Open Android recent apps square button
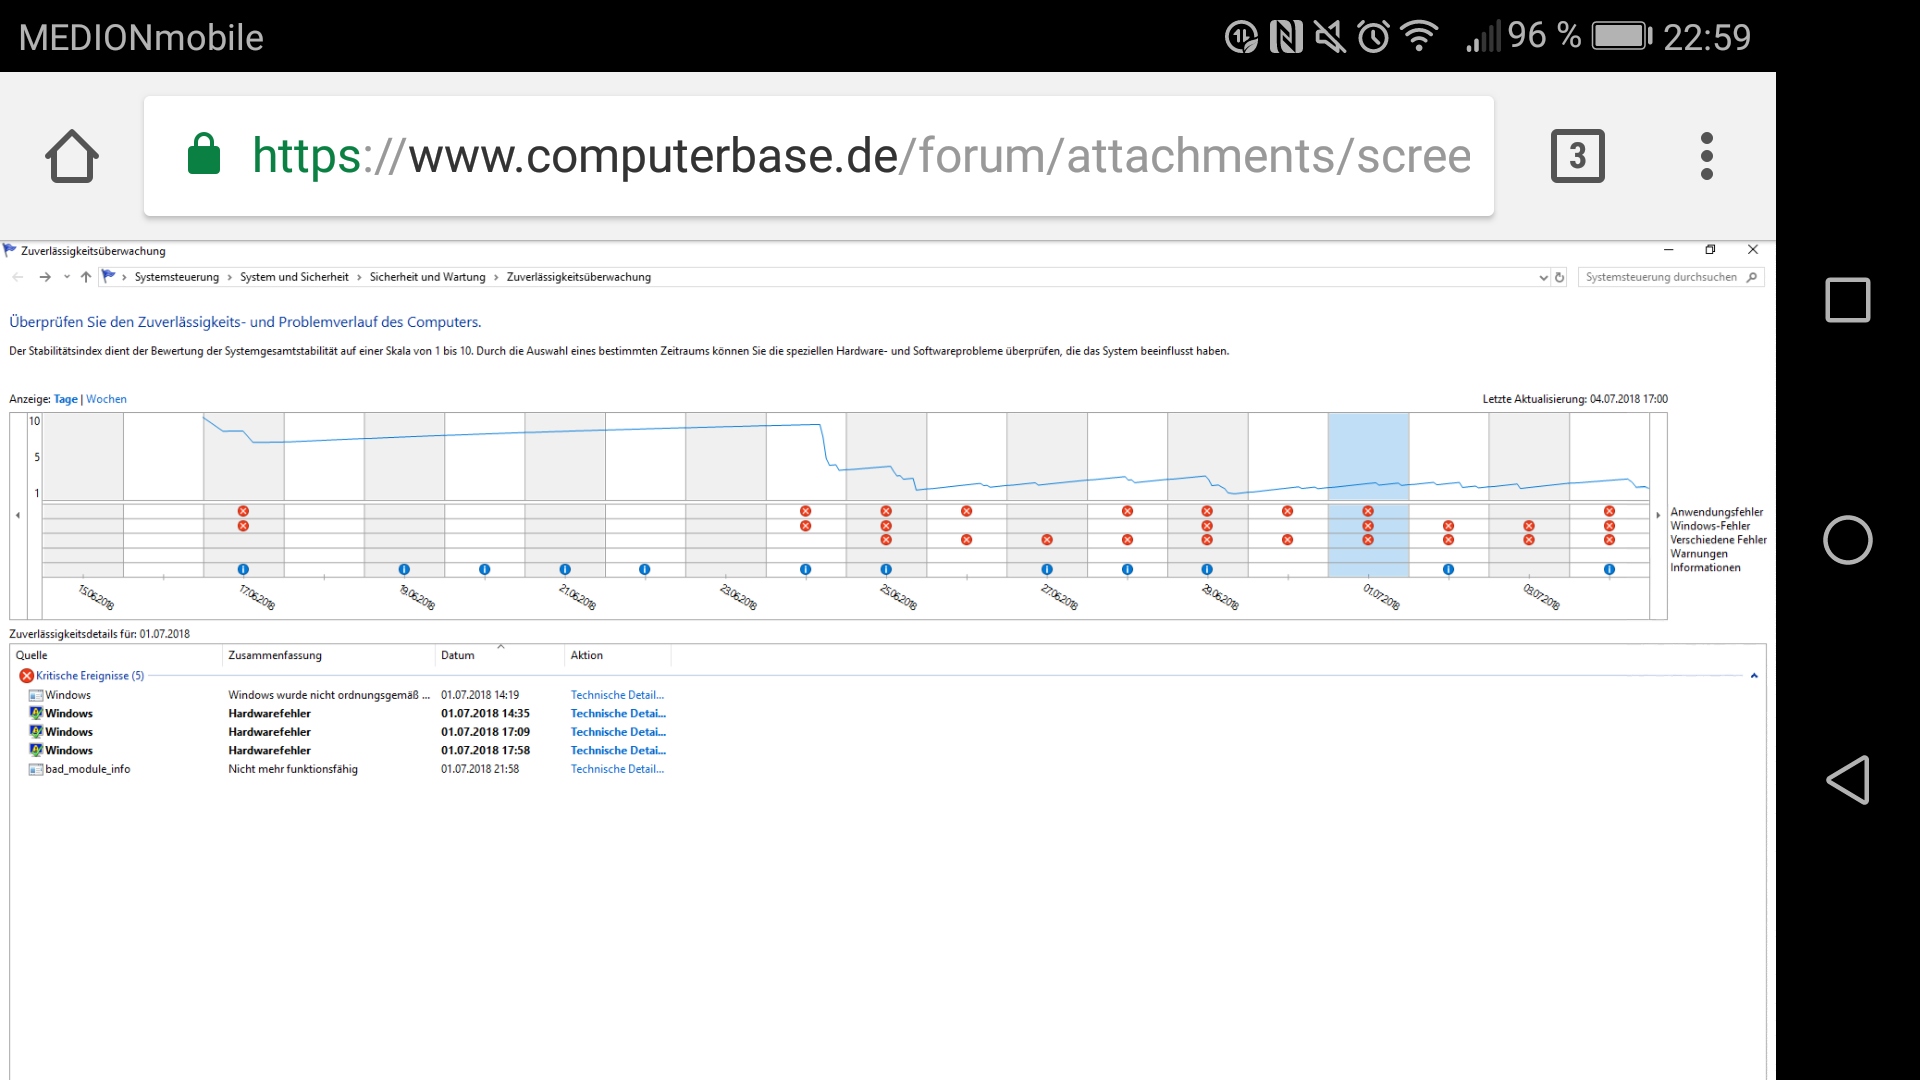The image size is (1920, 1080). pos(1847,300)
